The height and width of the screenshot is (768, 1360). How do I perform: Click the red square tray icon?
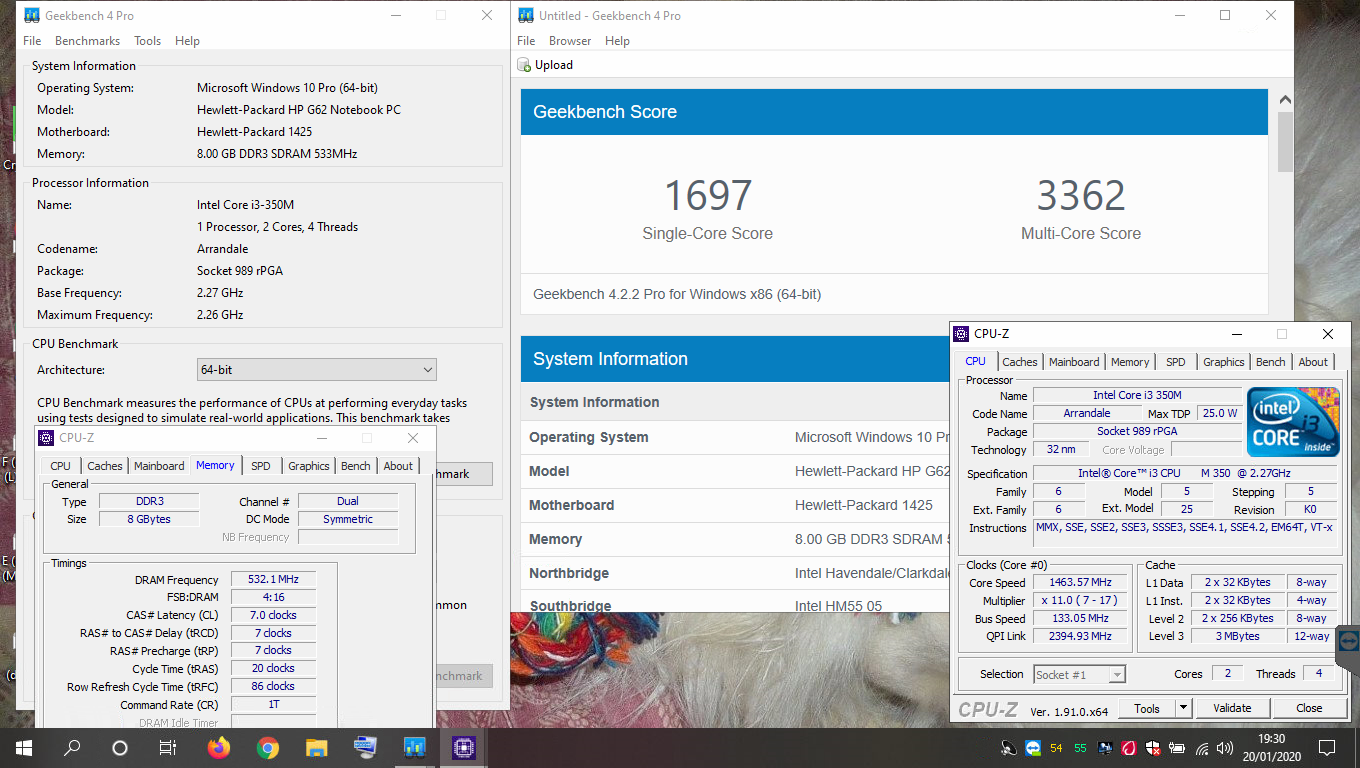coord(1129,748)
